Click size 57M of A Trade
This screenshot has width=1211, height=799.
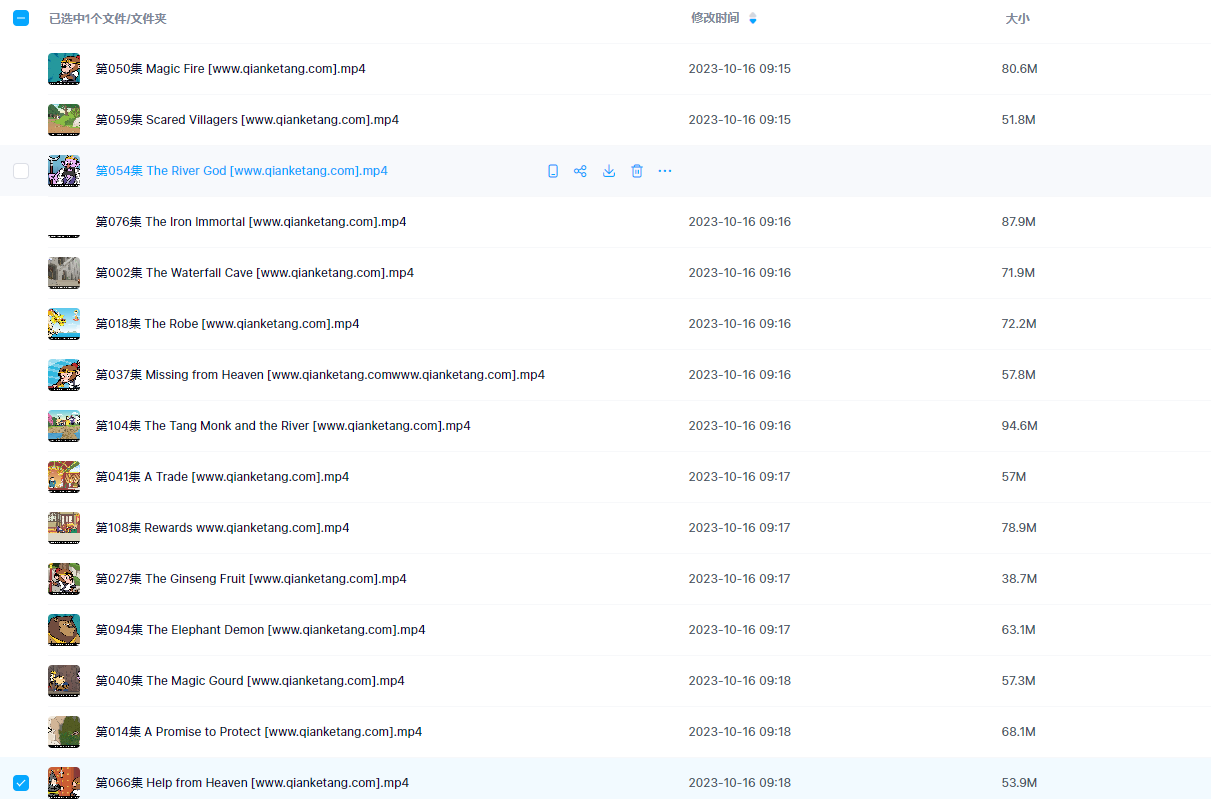tap(1014, 477)
